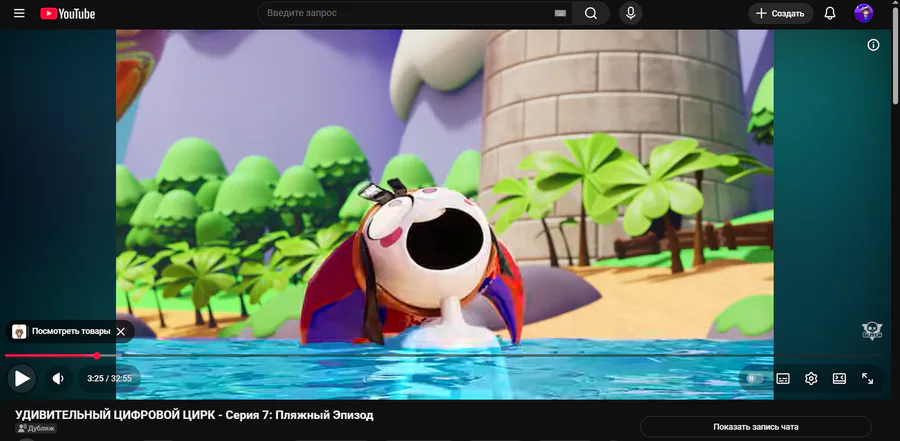Click the channel watermark on video
This screenshot has height=441, width=900.
(x=872, y=331)
